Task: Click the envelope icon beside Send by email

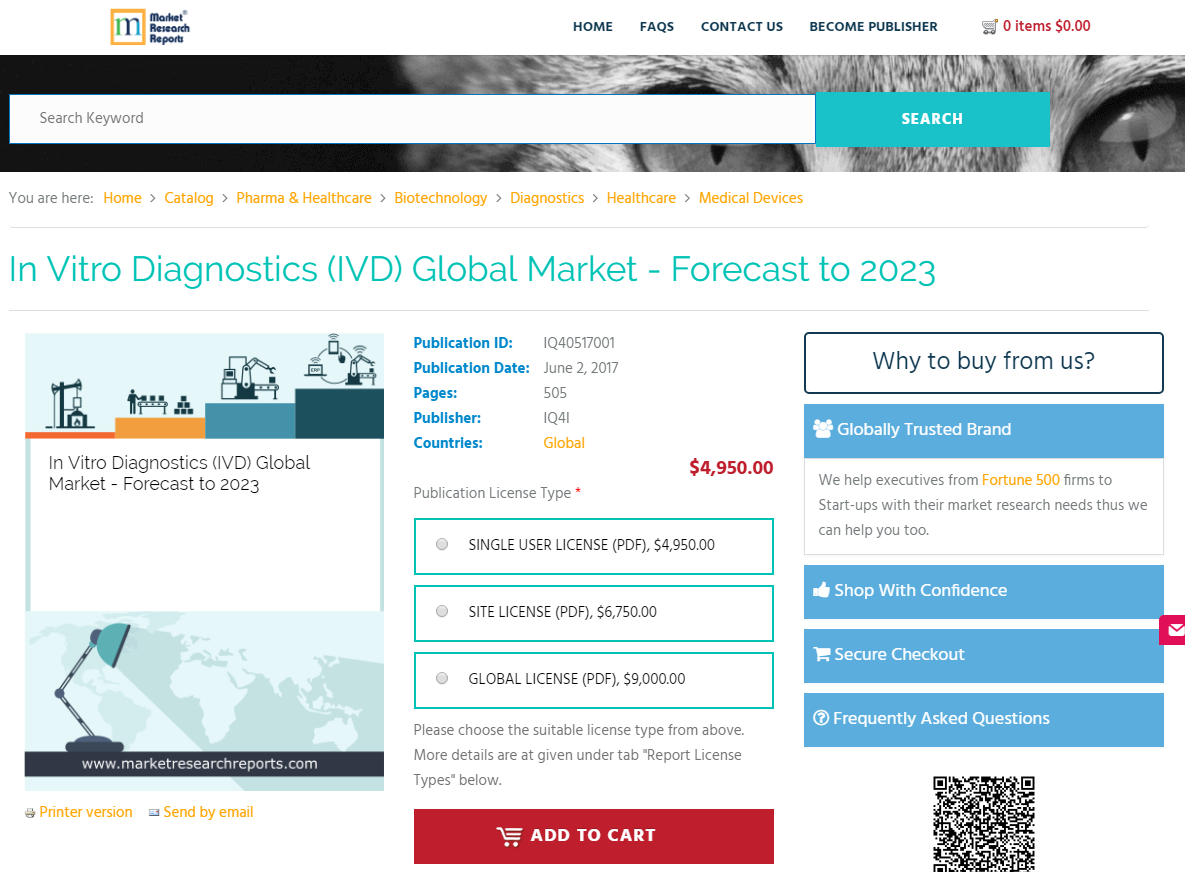Action: click(154, 812)
